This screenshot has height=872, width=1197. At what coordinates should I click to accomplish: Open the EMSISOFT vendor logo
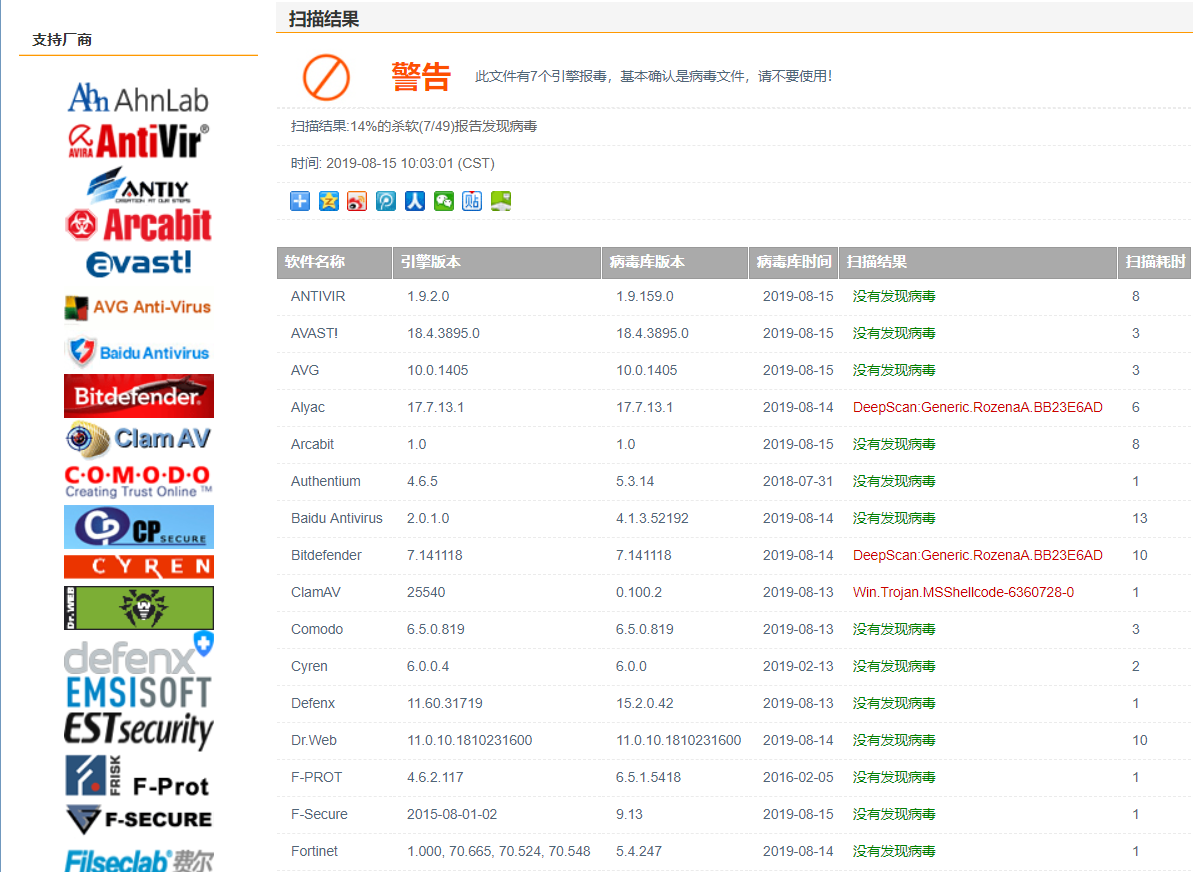click(x=138, y=693)
